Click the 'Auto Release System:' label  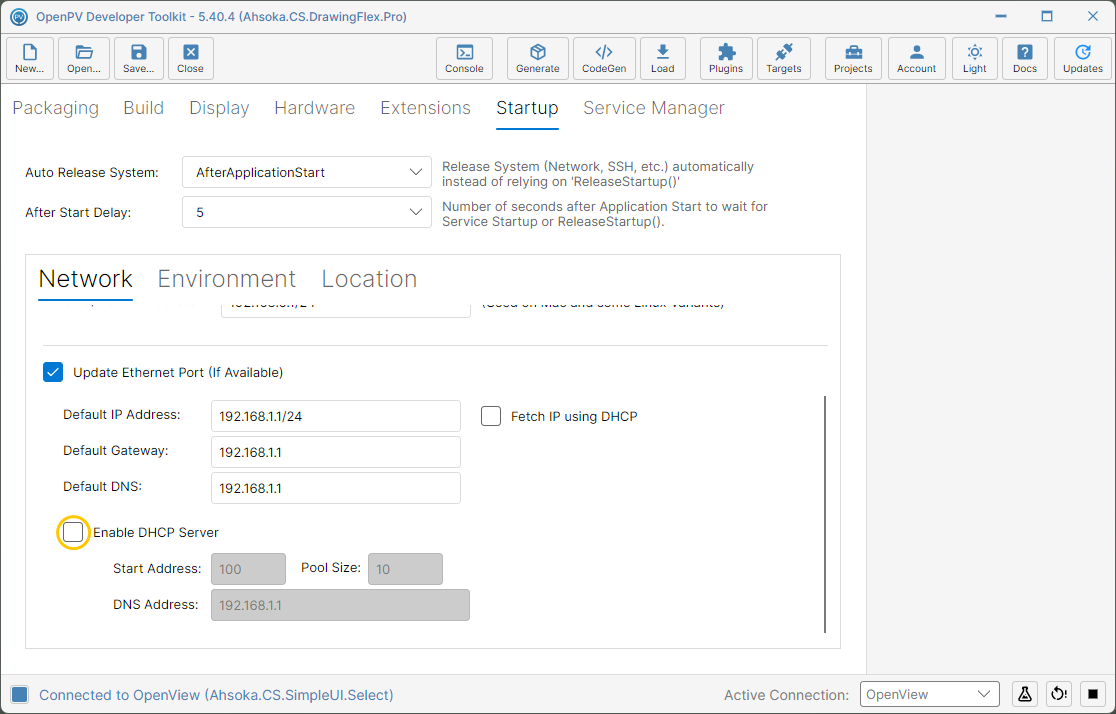92,172
